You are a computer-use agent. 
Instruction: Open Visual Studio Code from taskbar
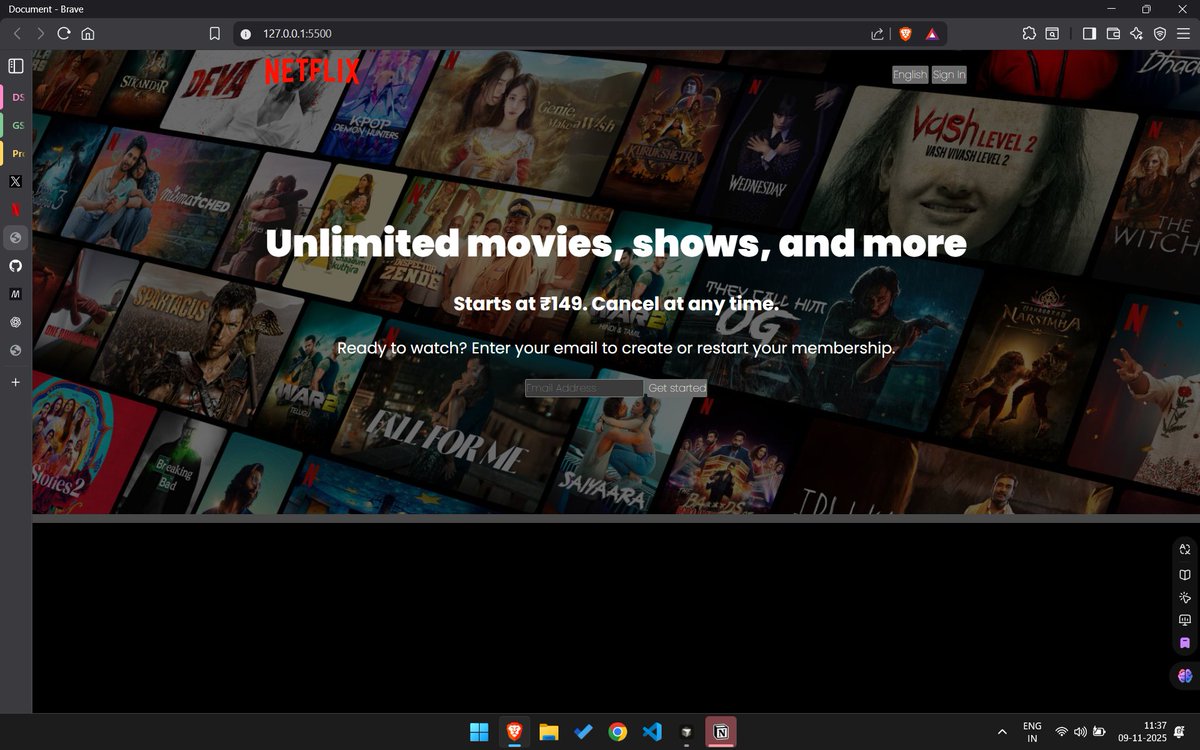click(x=652, y=732)
